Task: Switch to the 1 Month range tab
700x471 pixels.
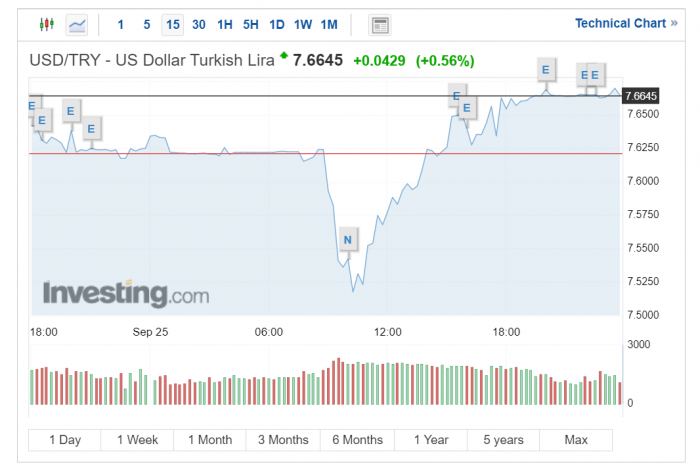Action: pos(210,440)
